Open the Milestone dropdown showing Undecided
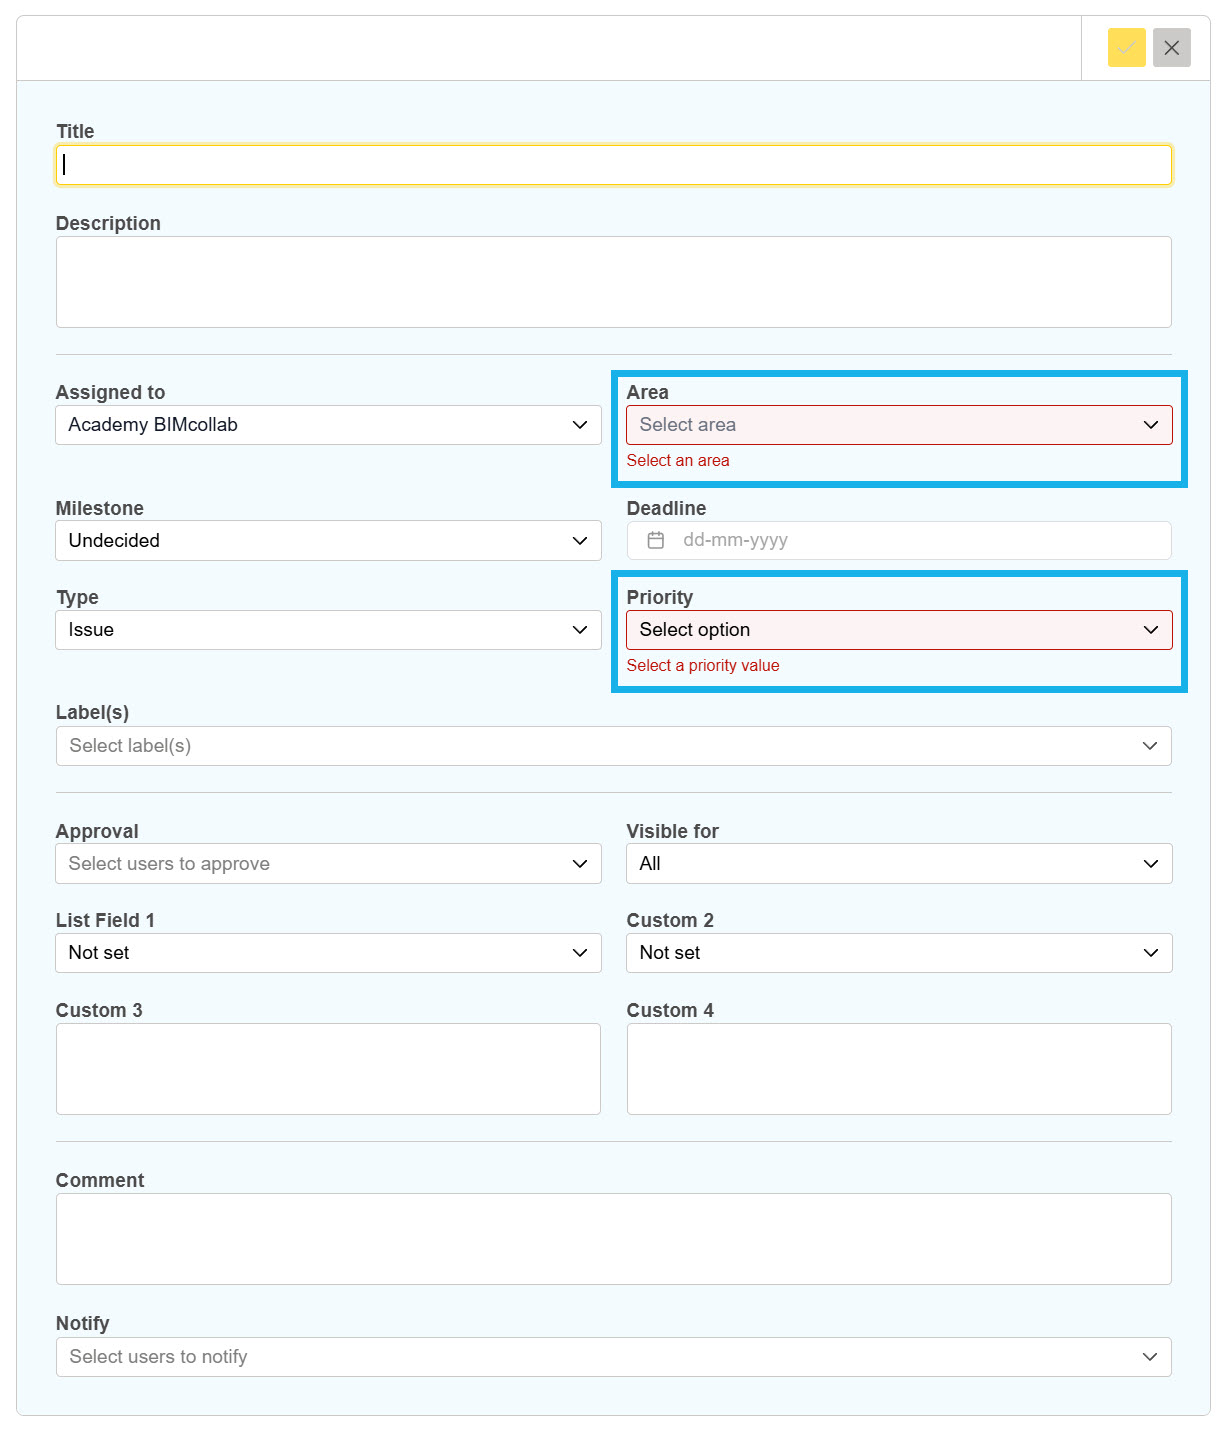The height and width of the screenshot is (1432, 1223). [328, 540]
